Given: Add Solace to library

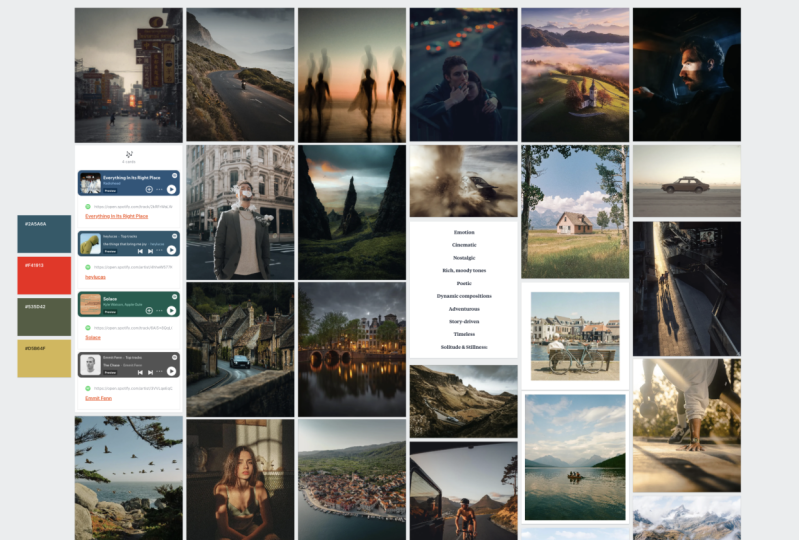Looking at the screenshot, I should (x=149, y=311).
